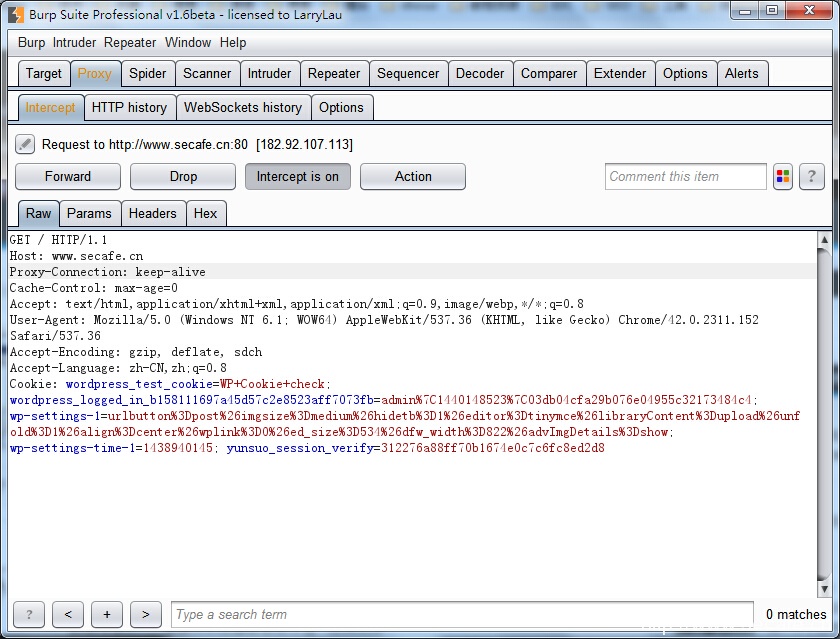Click the 0 matches search result label
This screenshot has width=840, height=639.
coord(796,614)
